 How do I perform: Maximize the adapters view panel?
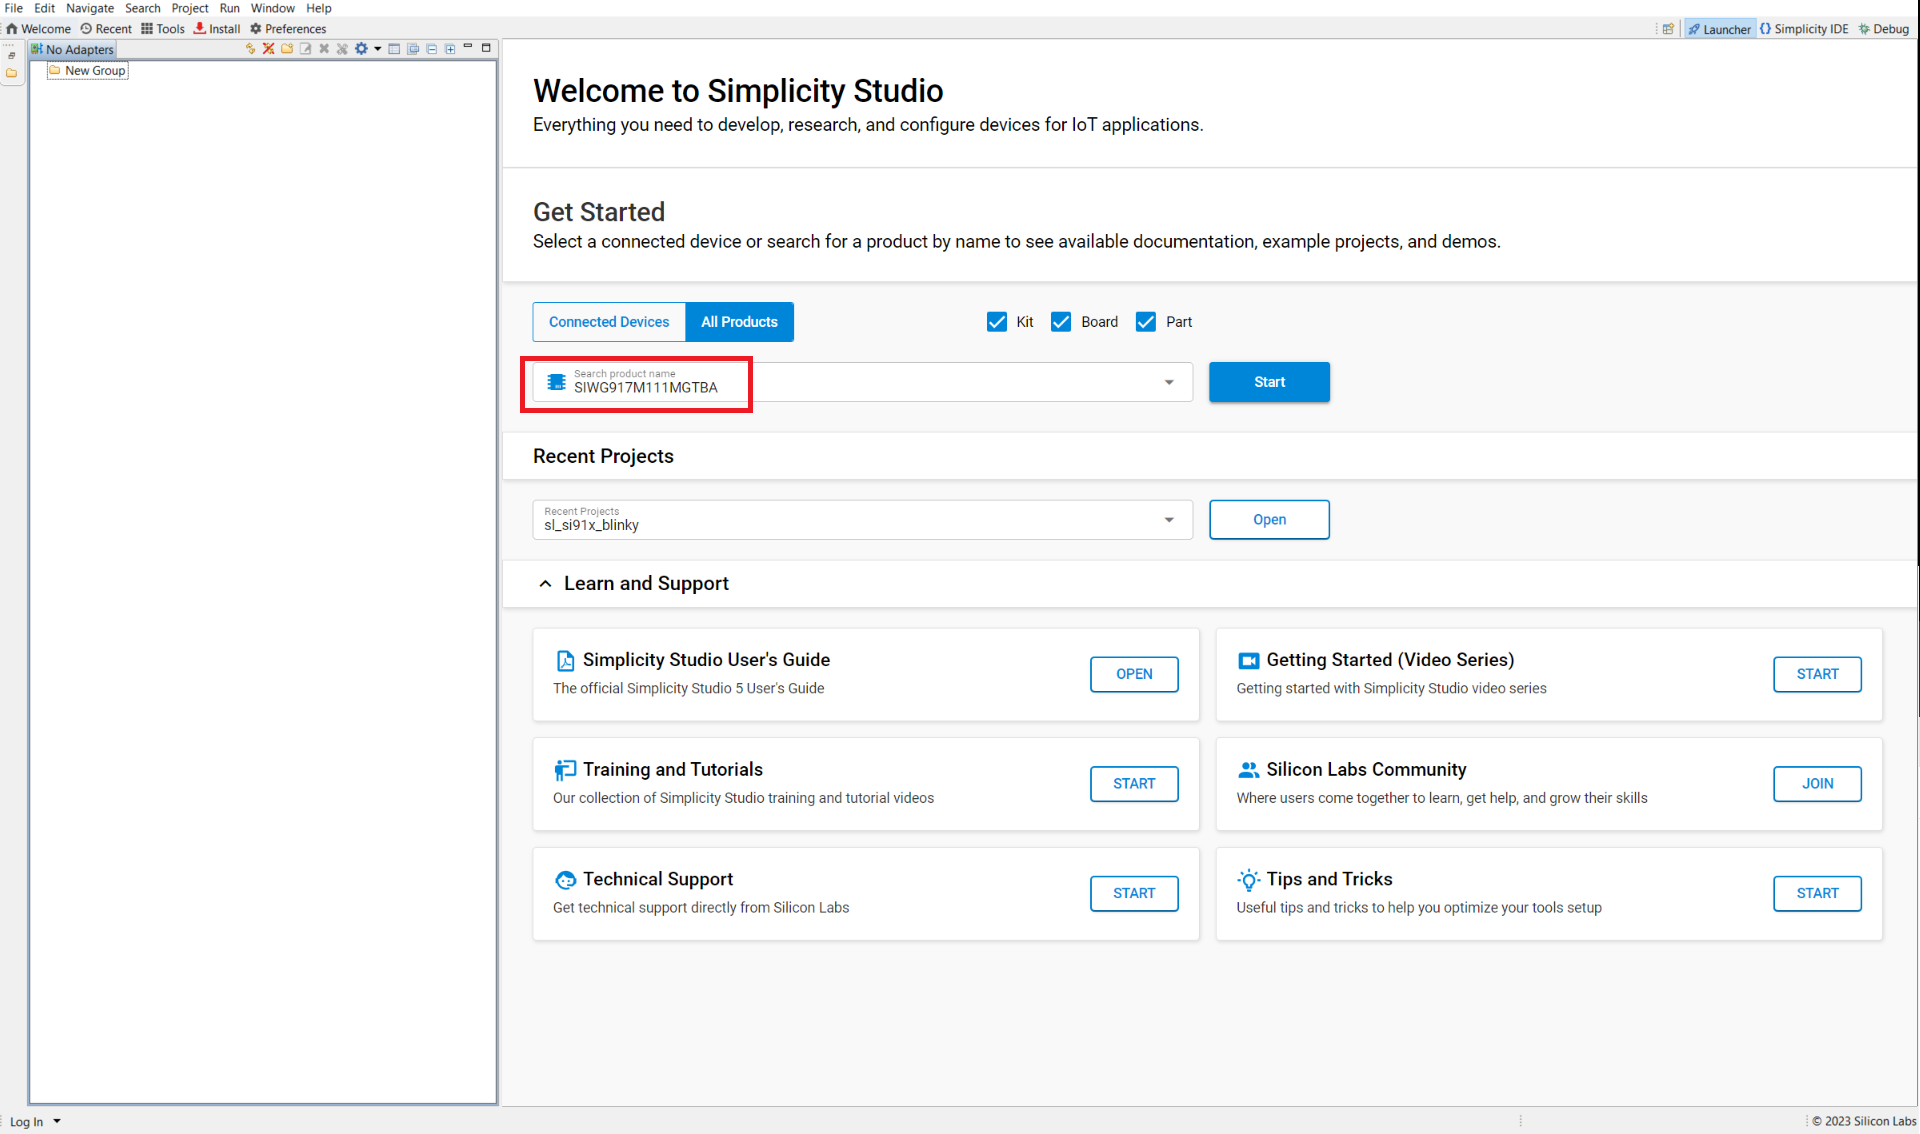click(487, 47)
